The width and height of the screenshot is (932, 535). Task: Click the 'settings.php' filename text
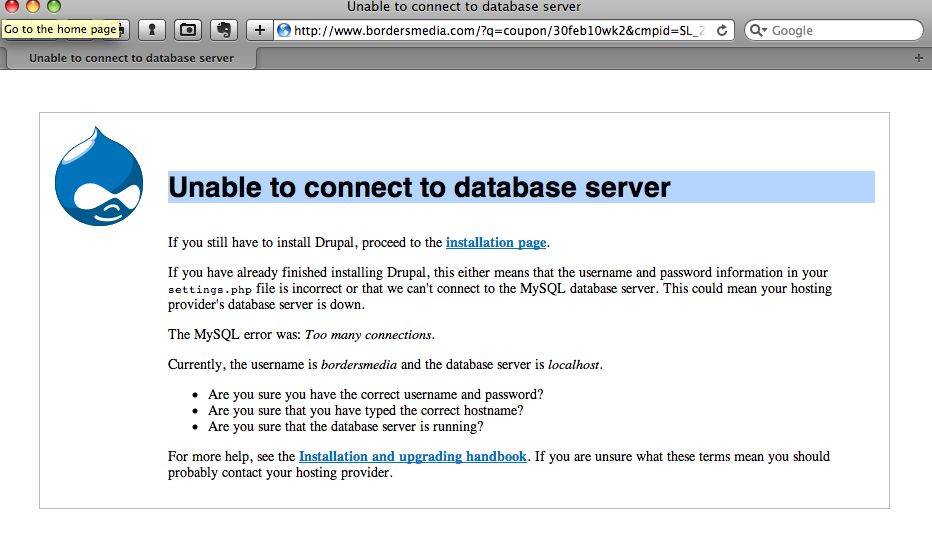(x=210, y=289)
